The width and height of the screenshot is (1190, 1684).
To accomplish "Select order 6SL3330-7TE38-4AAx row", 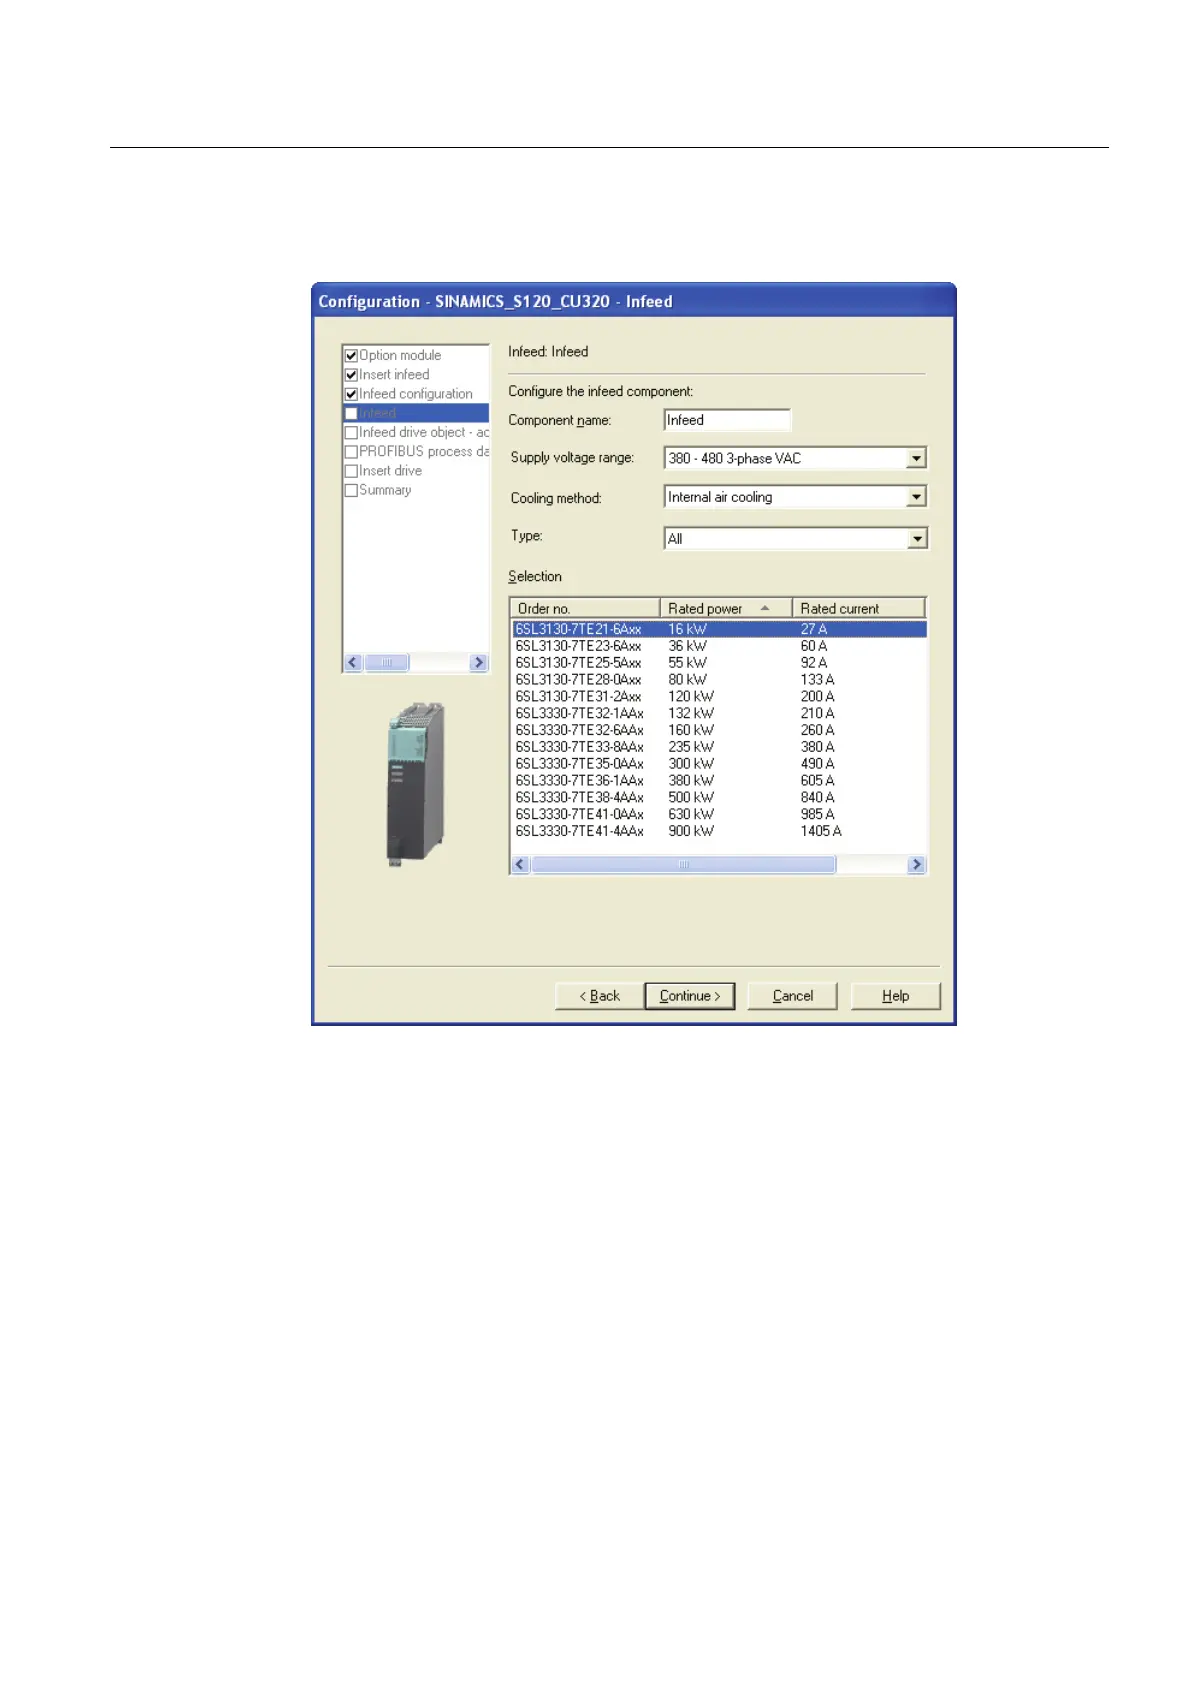I will pyautogui.click(x=719, y=798).
